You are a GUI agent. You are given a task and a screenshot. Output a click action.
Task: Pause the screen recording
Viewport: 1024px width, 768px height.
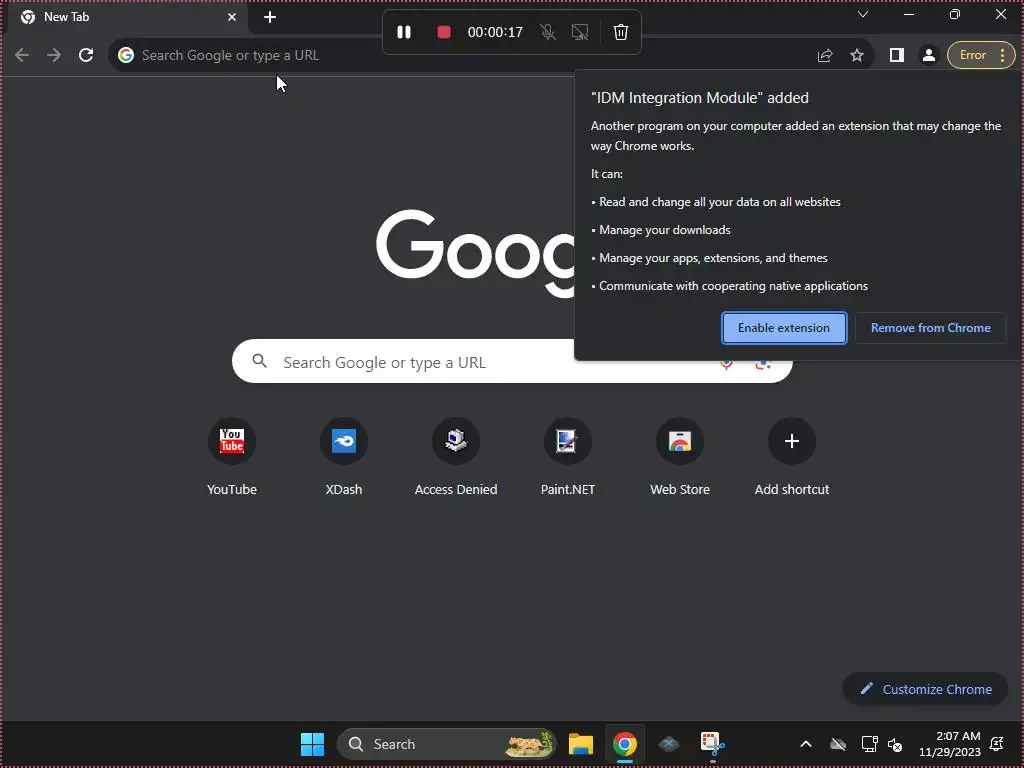(x=404, y=32)
